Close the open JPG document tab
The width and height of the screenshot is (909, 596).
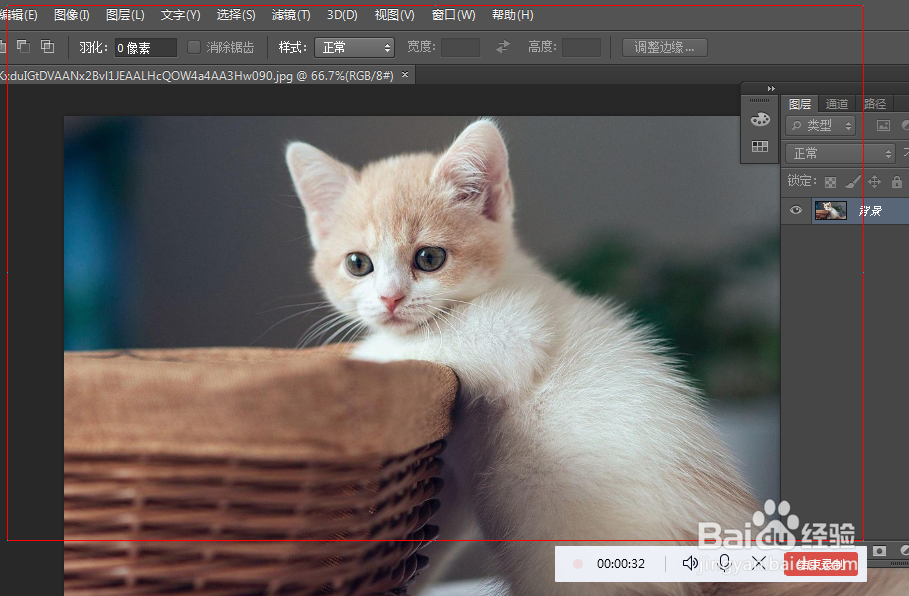click(x=405, y=74)
